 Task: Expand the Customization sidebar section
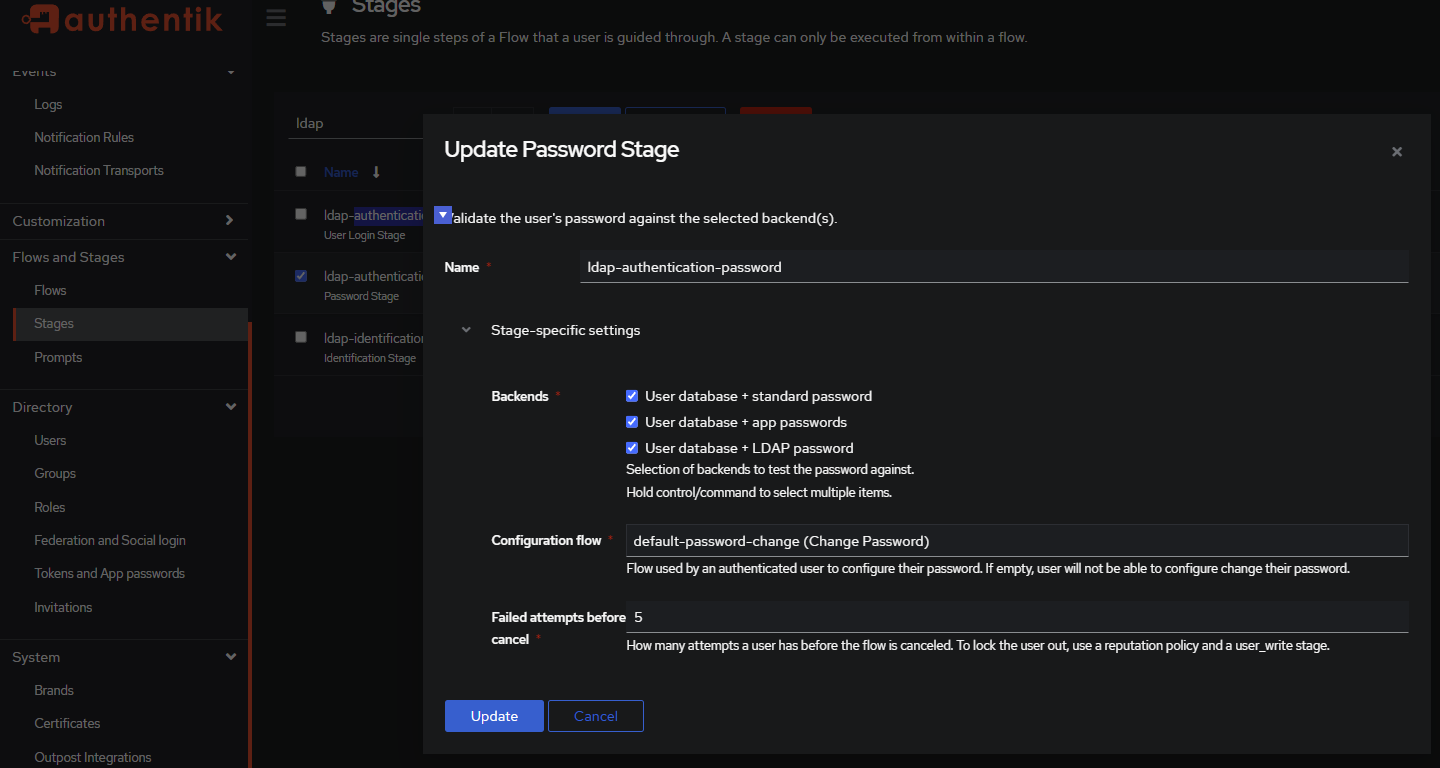point(229,221)
